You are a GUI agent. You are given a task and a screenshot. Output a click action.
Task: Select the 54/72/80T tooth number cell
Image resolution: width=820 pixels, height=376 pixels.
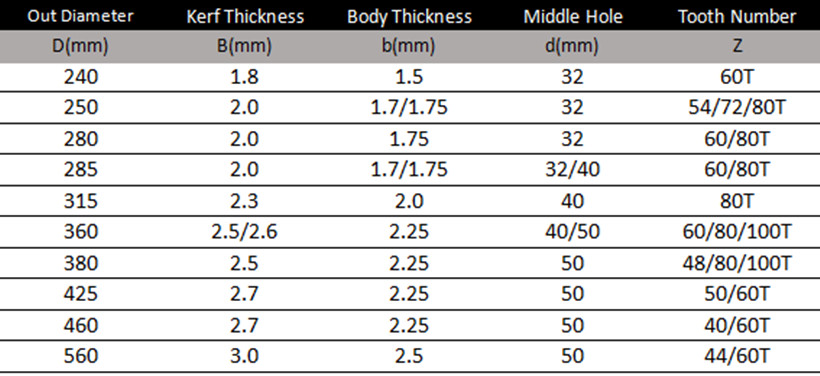737,108
